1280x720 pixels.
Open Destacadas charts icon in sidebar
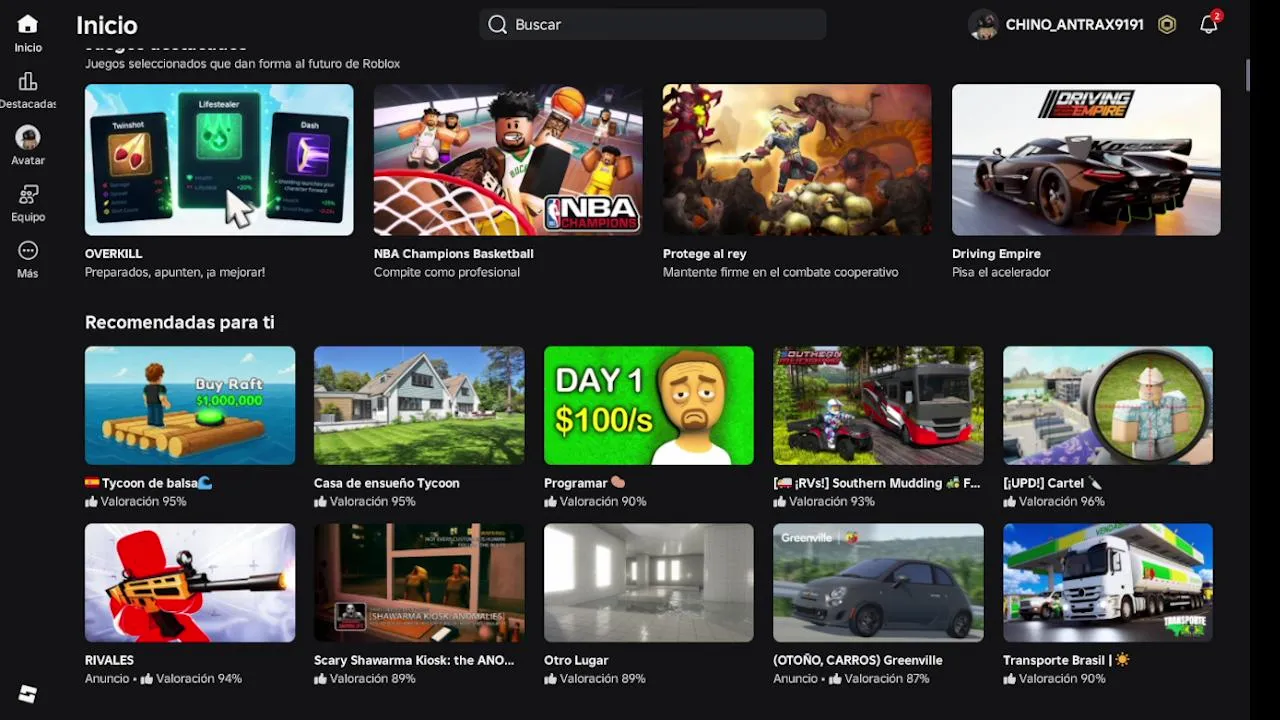(28, 81)
